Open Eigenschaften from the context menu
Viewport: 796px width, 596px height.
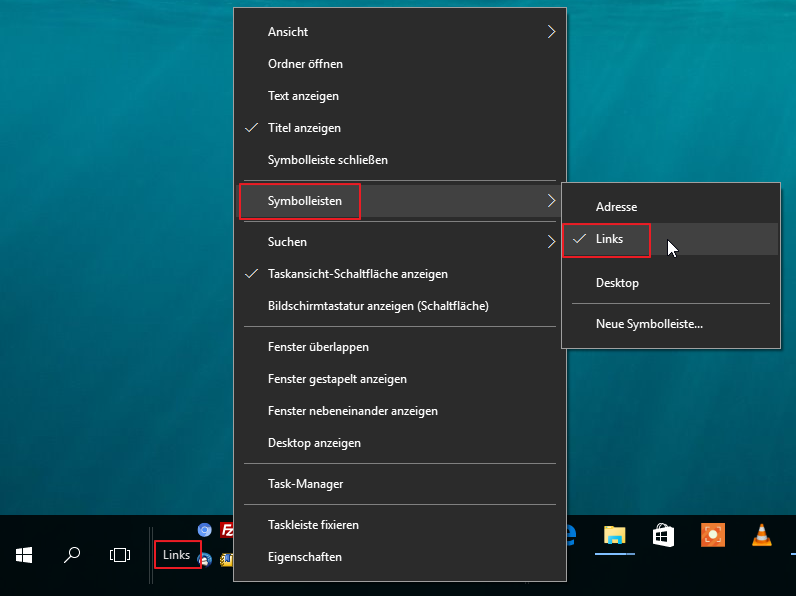click(x=400, y=557)
